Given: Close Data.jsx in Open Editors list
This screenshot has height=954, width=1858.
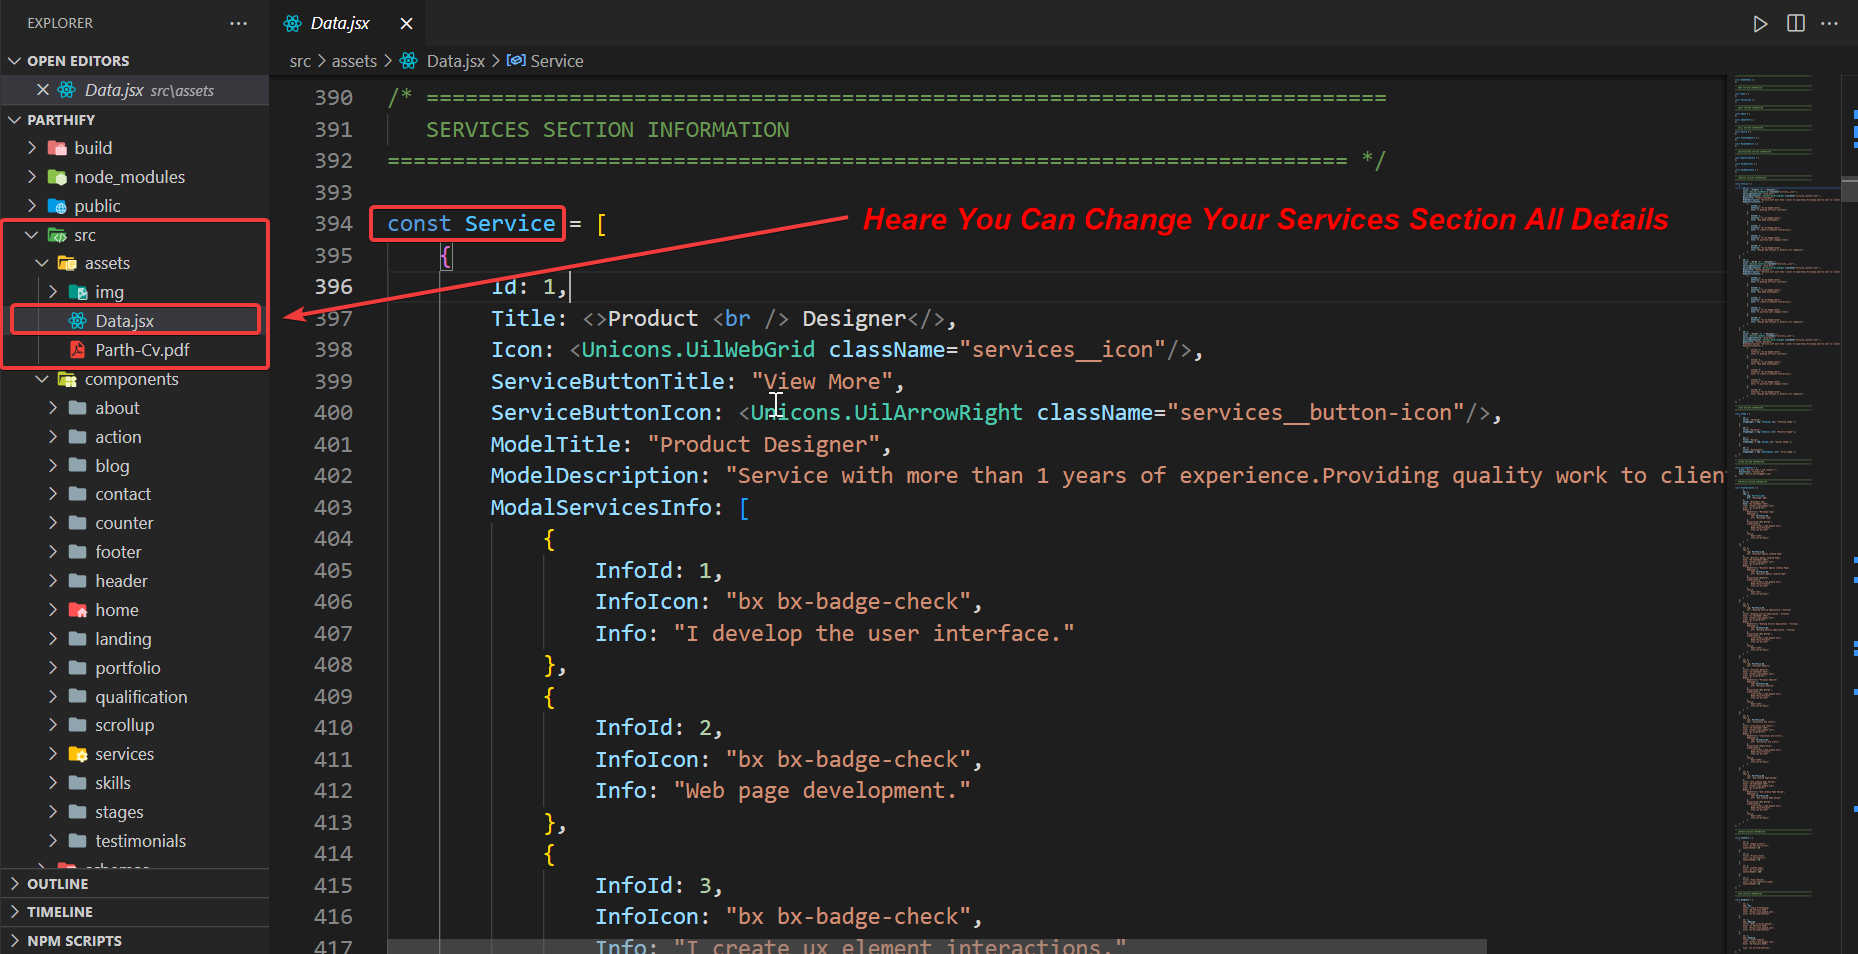Looking at the screenshot, I should (43, 90).
